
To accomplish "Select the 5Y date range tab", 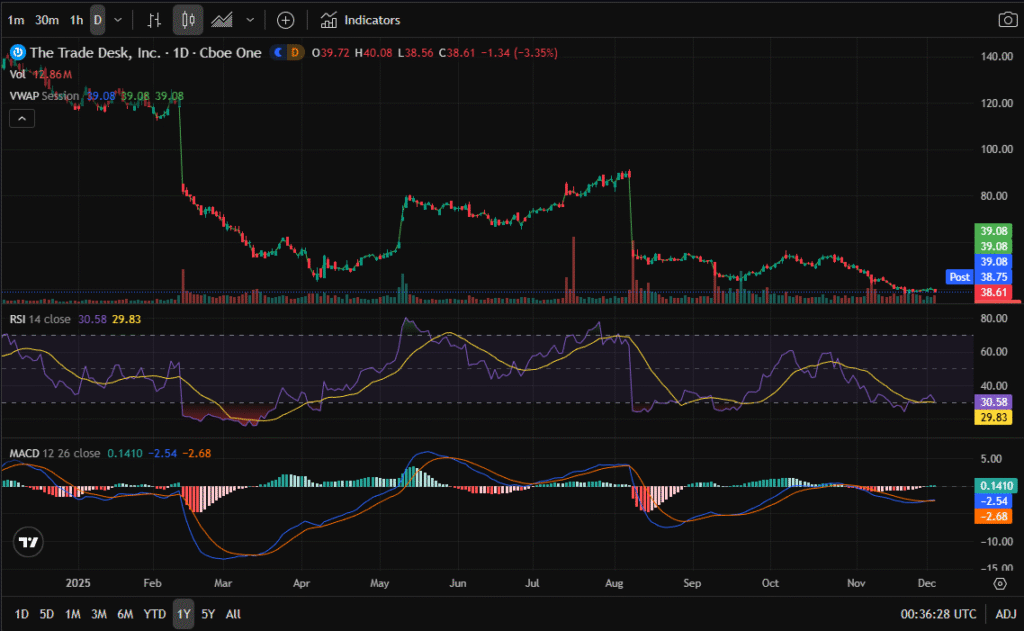I will (x=207, y=614).
